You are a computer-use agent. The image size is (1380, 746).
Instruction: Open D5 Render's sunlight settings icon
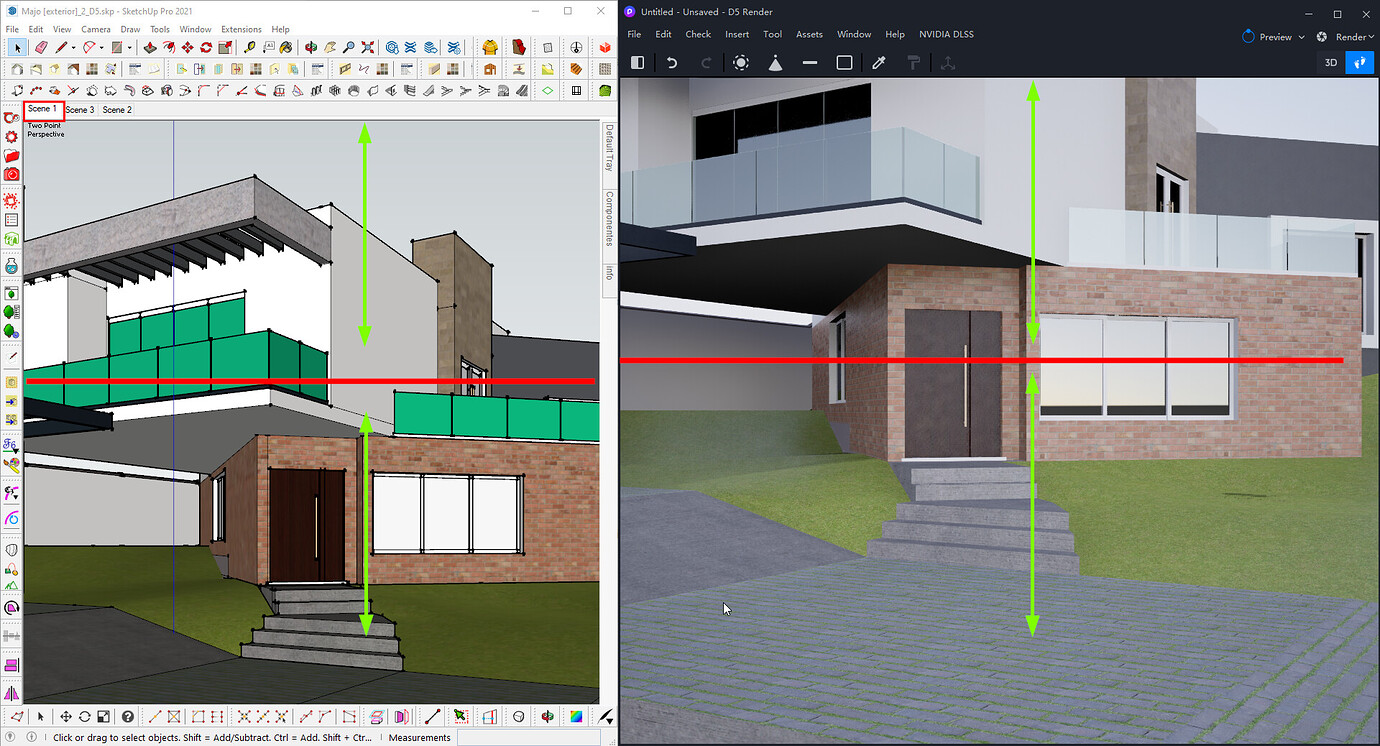742,62
